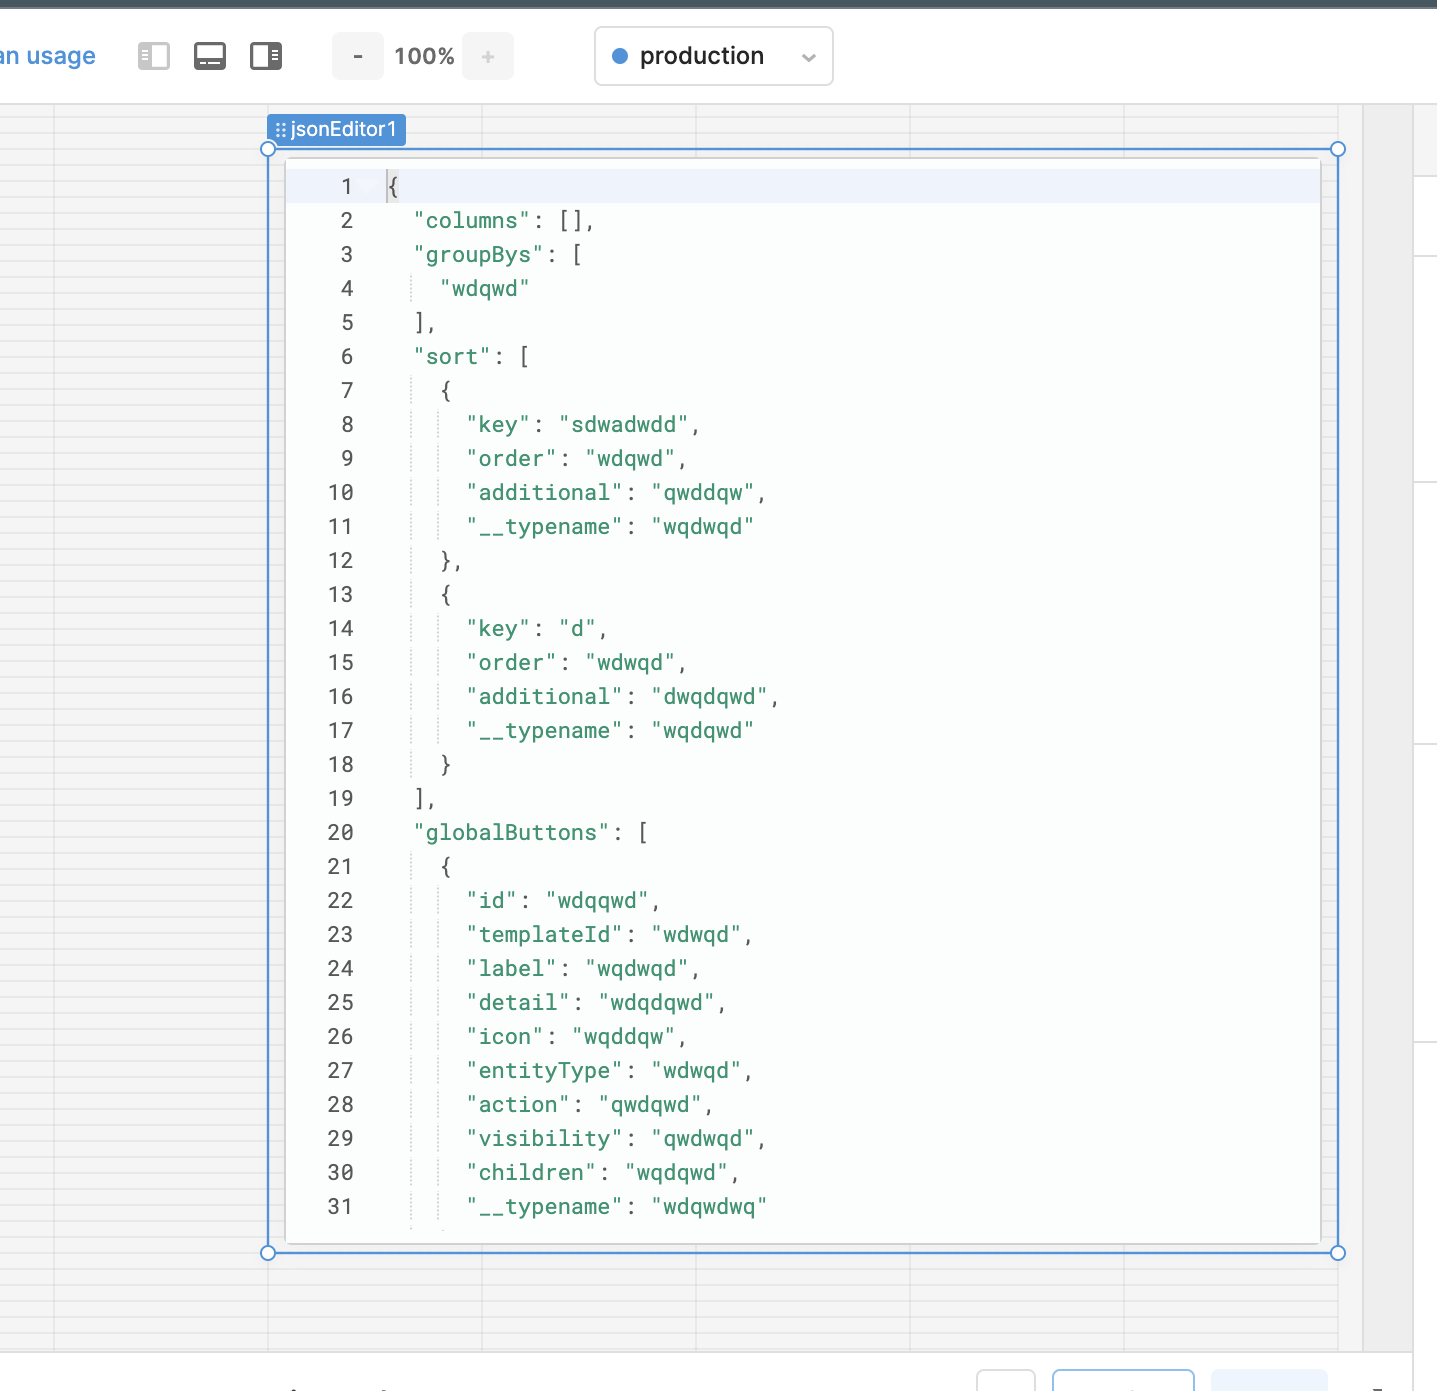Toggle the bottom panel view
The image size is (1437, 1391).
click(x=210, y=56)
